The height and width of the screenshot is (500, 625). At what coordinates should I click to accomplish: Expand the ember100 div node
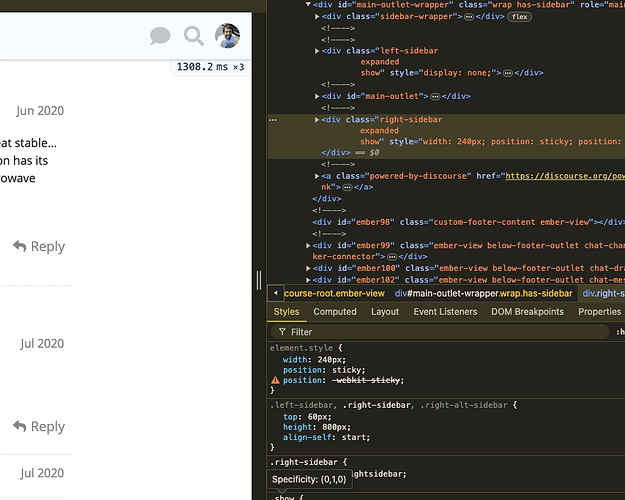308,268
